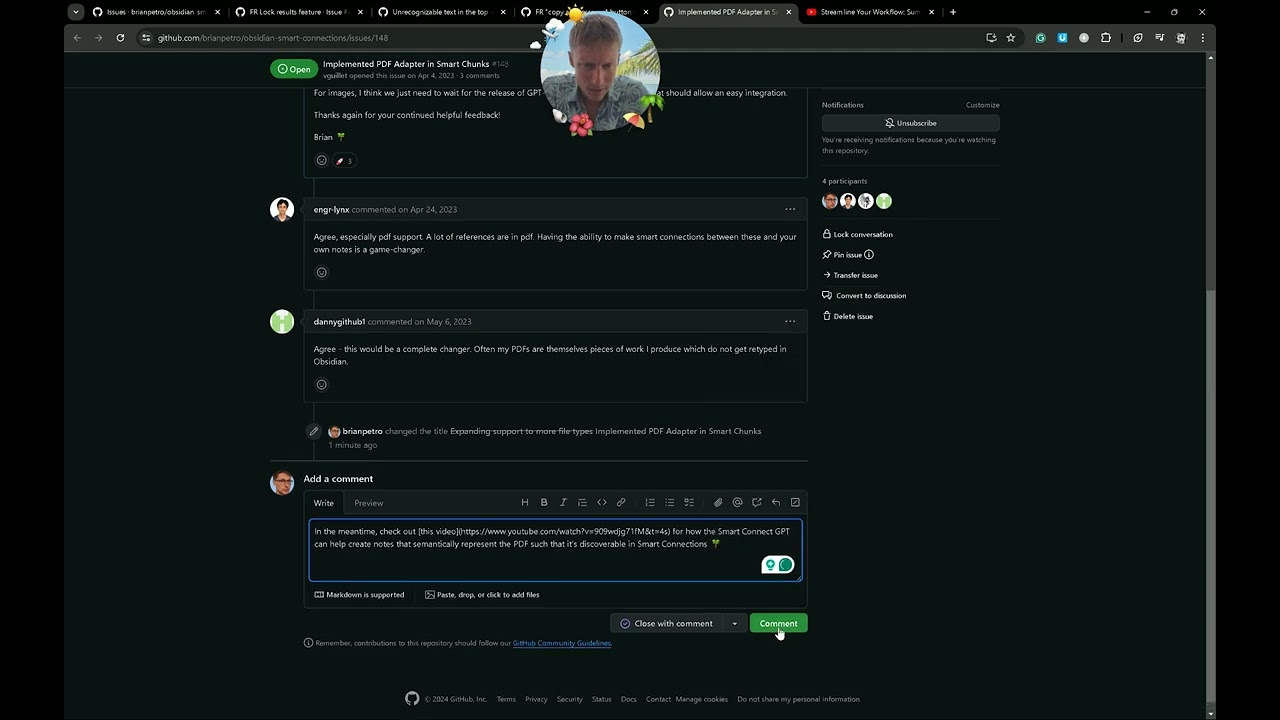Click the Close with comment button
Viewport: 1280px width, 720px height.
click(667, 623)
